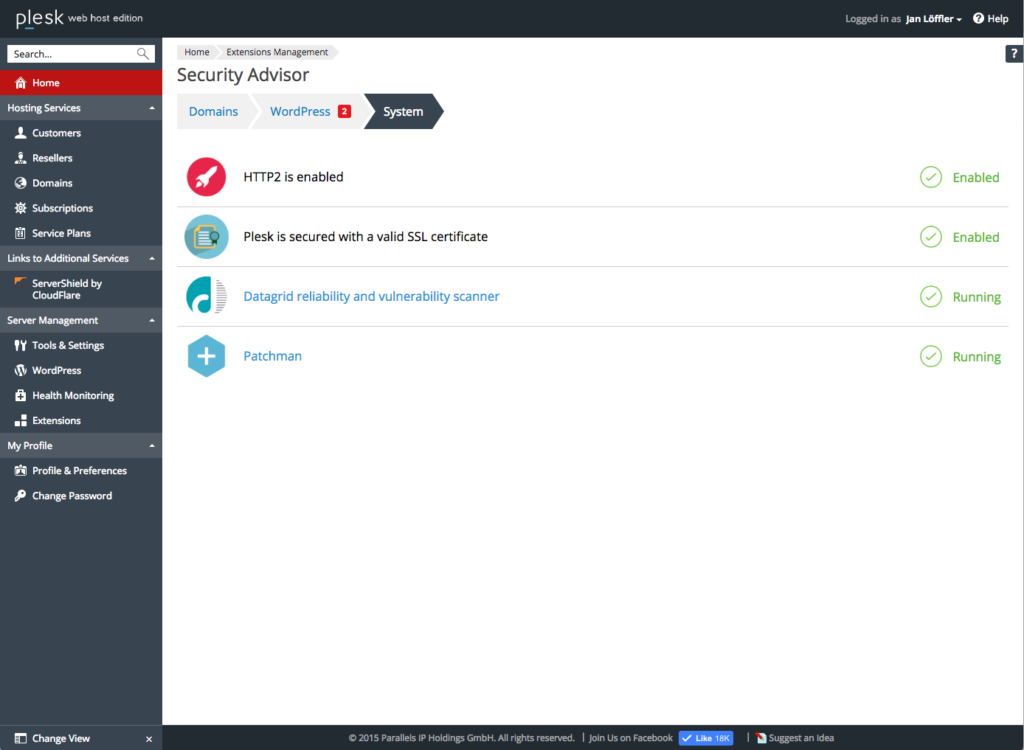This screenshot has width=1024, height=750.
Task: Open Extensions in sidebar
Action: click(81, 420)
